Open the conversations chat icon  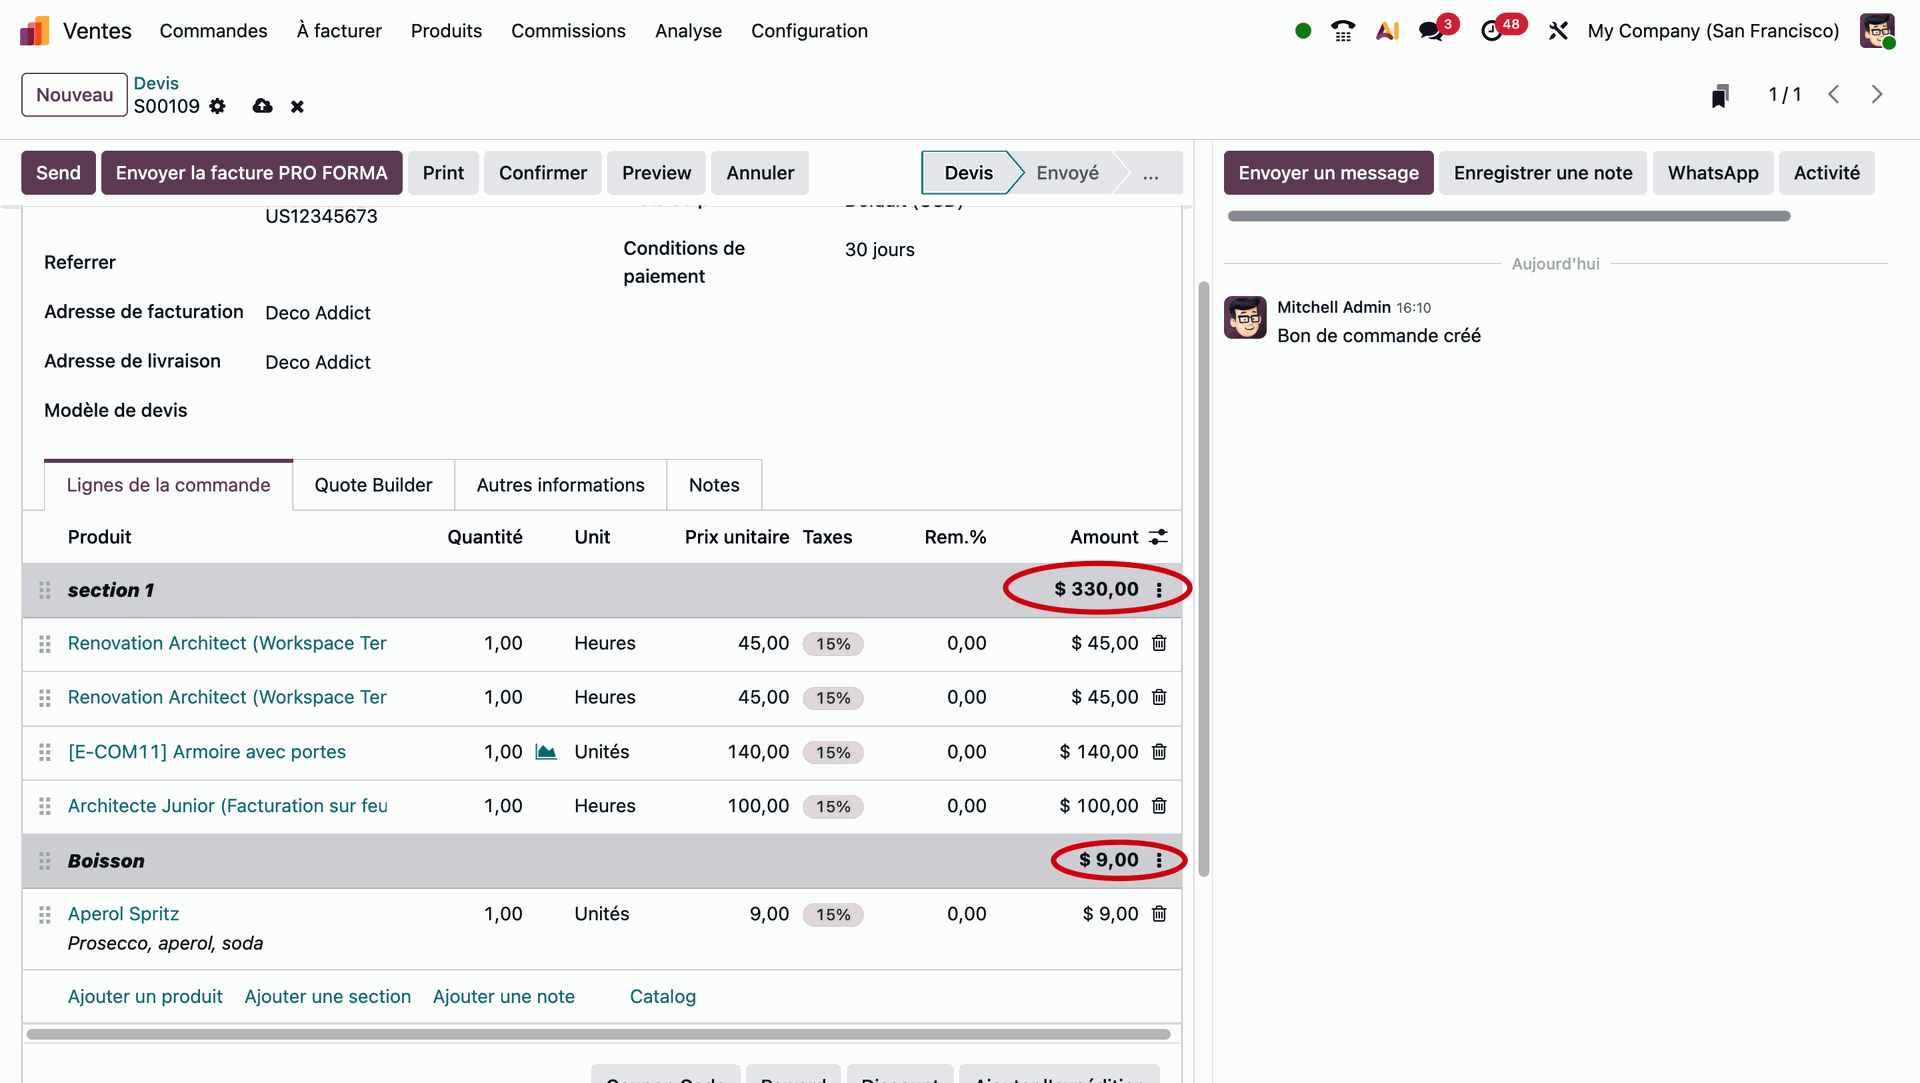coord(1431,31)
